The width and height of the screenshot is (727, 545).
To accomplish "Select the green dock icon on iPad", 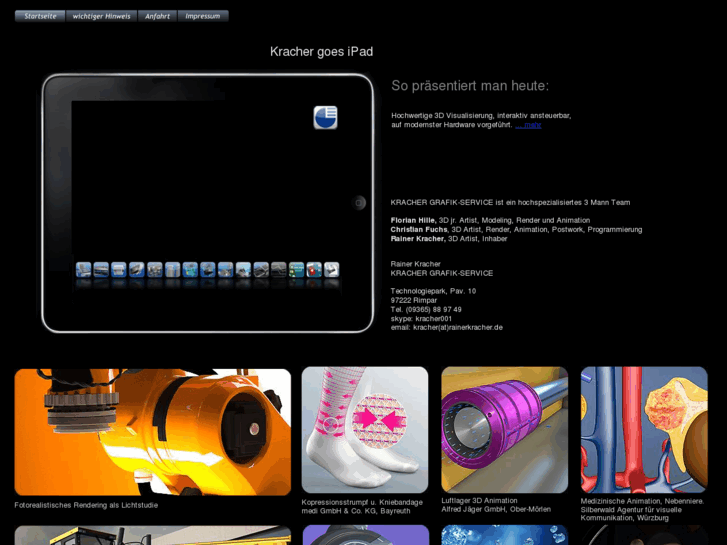I will pos(296,269).
